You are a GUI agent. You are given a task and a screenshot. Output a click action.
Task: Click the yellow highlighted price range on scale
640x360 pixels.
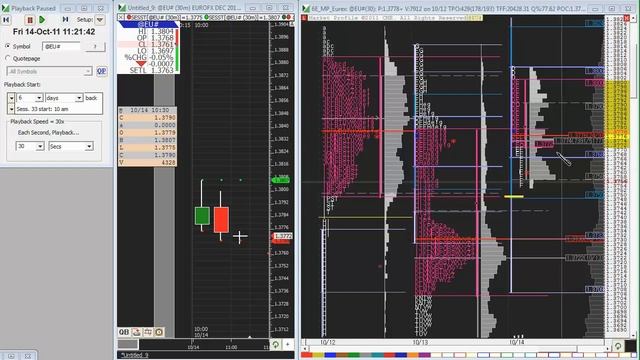pyautogui.click(x=618, y=114)
